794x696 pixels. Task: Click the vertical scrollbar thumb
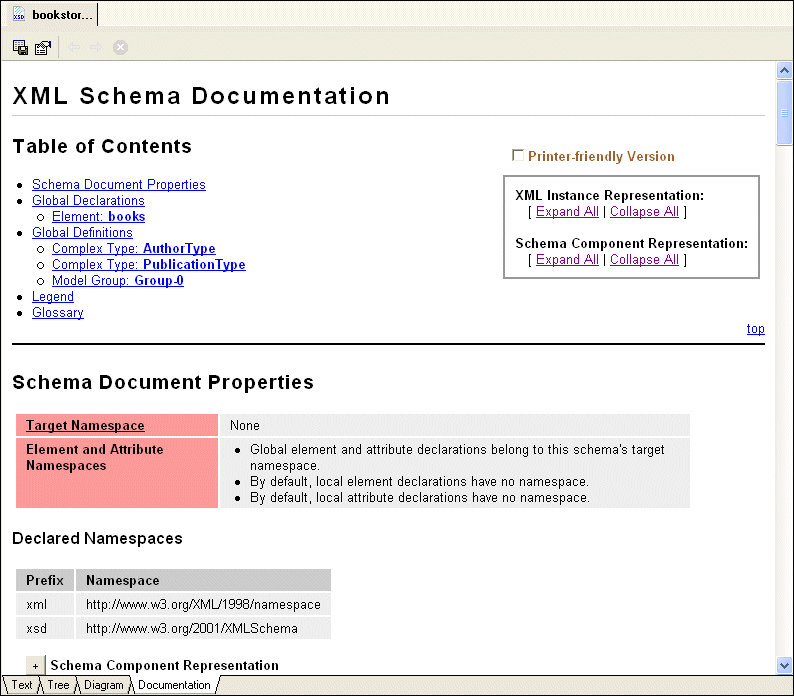pyautogui.click(x=784, y=112)
